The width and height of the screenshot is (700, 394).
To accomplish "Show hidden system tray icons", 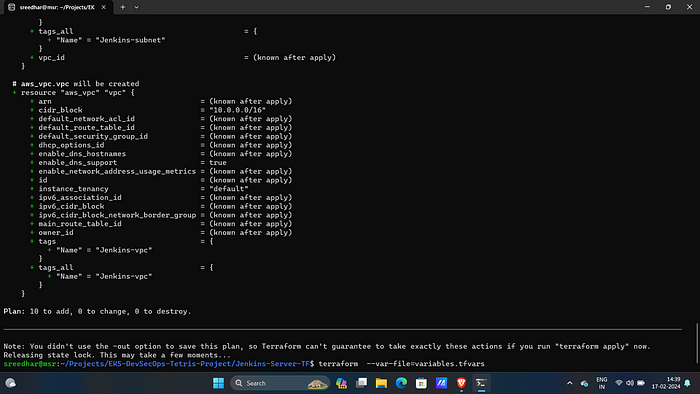I will click(x=570, y=383).
